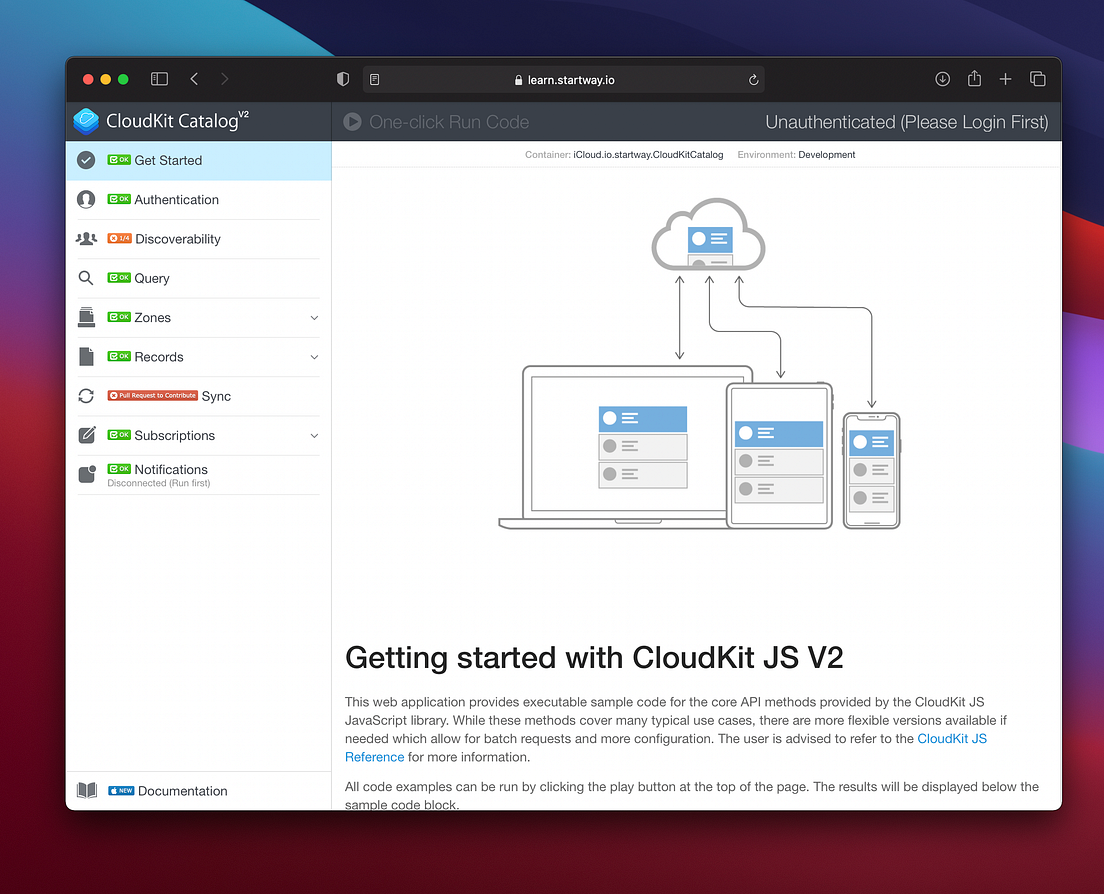This screenshot has height=894, width=1104.
Task: Select Get Started in the navigation
Action: coord(170,160)
